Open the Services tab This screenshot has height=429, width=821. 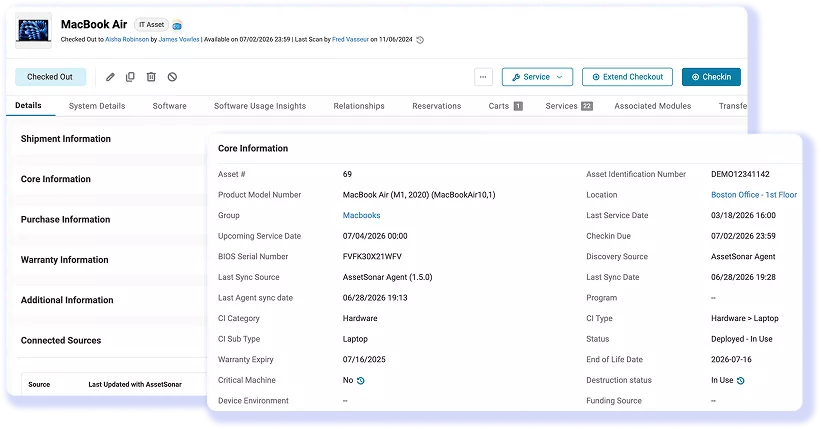click(x=569, y=106)
